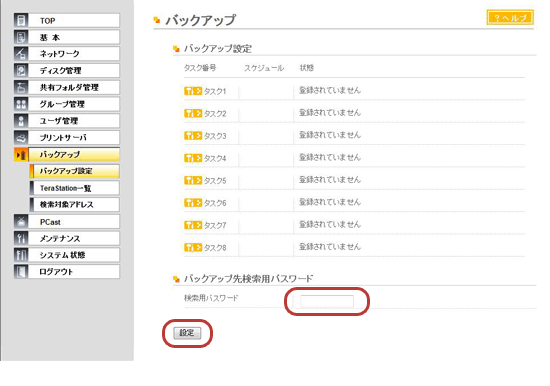Click the 基本 sidebar icon
Image resolution: width=550 pixels, height=386 pixels.
(21, 37)
